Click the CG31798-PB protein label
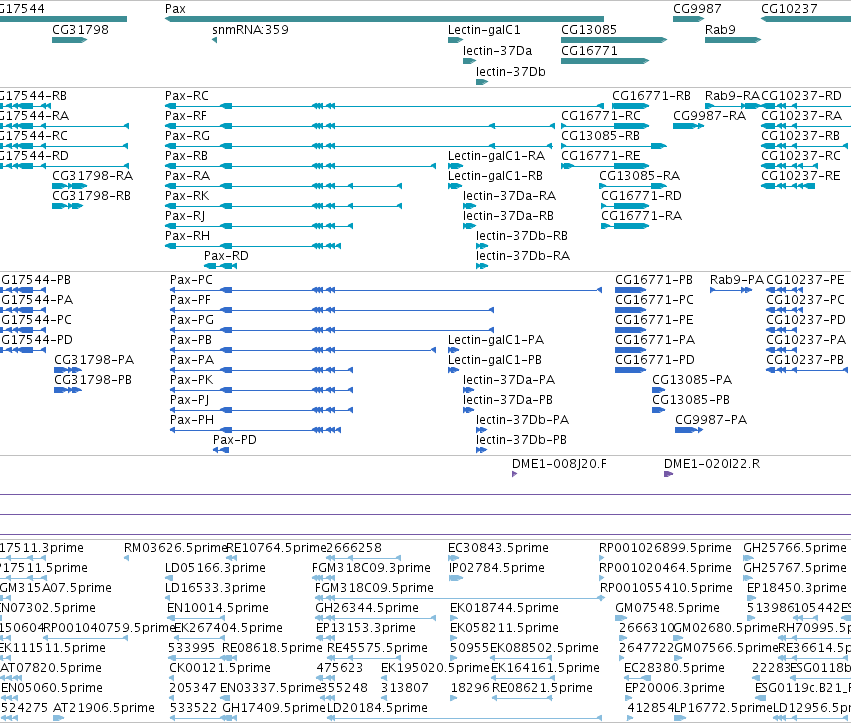Image resolution: width=851 pixels, height=723 pixels. [93, 380]
